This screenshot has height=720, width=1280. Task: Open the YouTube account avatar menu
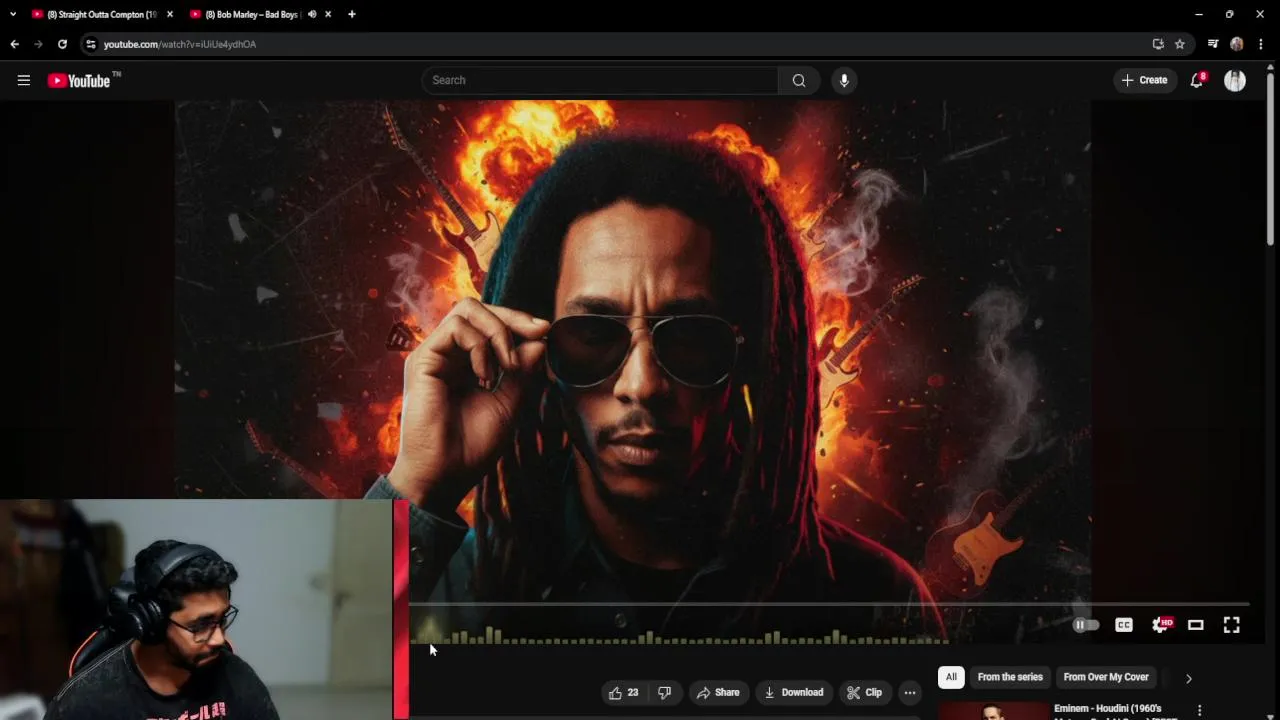point(1235,80)
